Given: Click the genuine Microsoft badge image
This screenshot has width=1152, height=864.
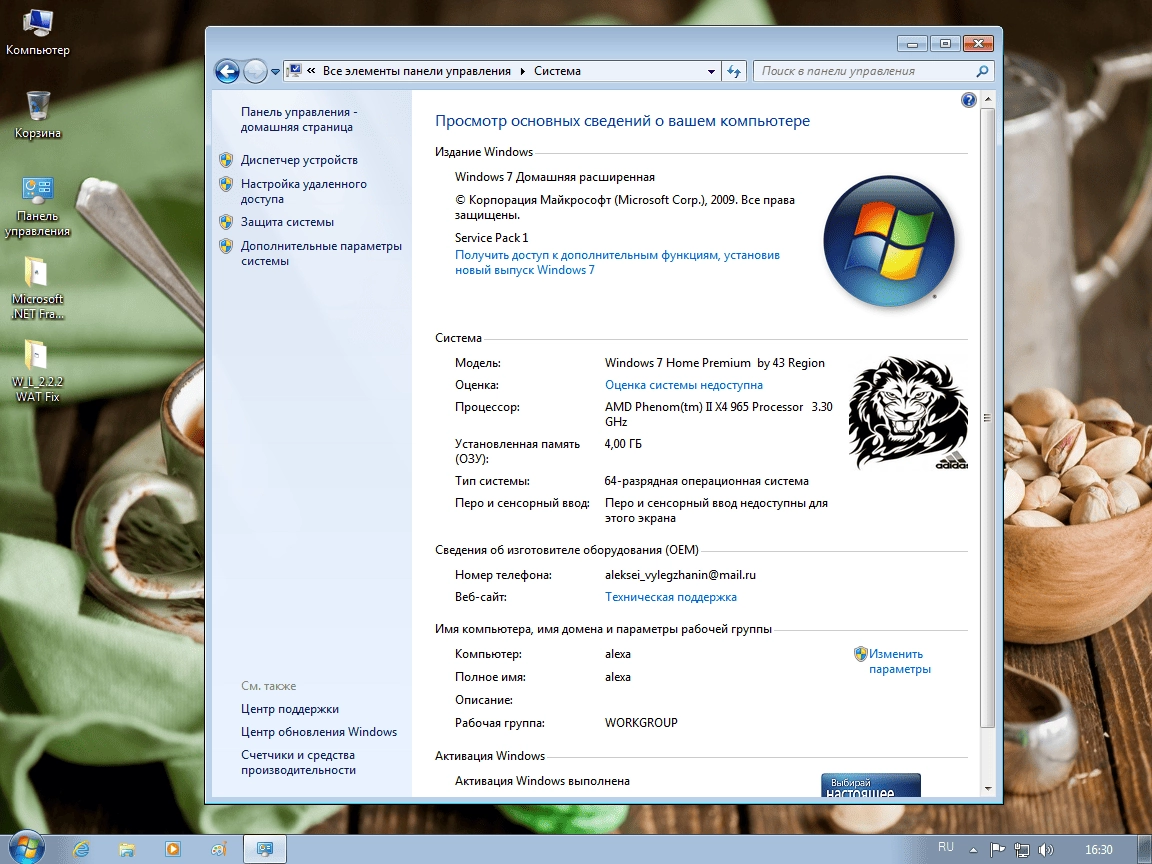Looking at the screenshot, I should pyautogui.click(x=871, y=785).
